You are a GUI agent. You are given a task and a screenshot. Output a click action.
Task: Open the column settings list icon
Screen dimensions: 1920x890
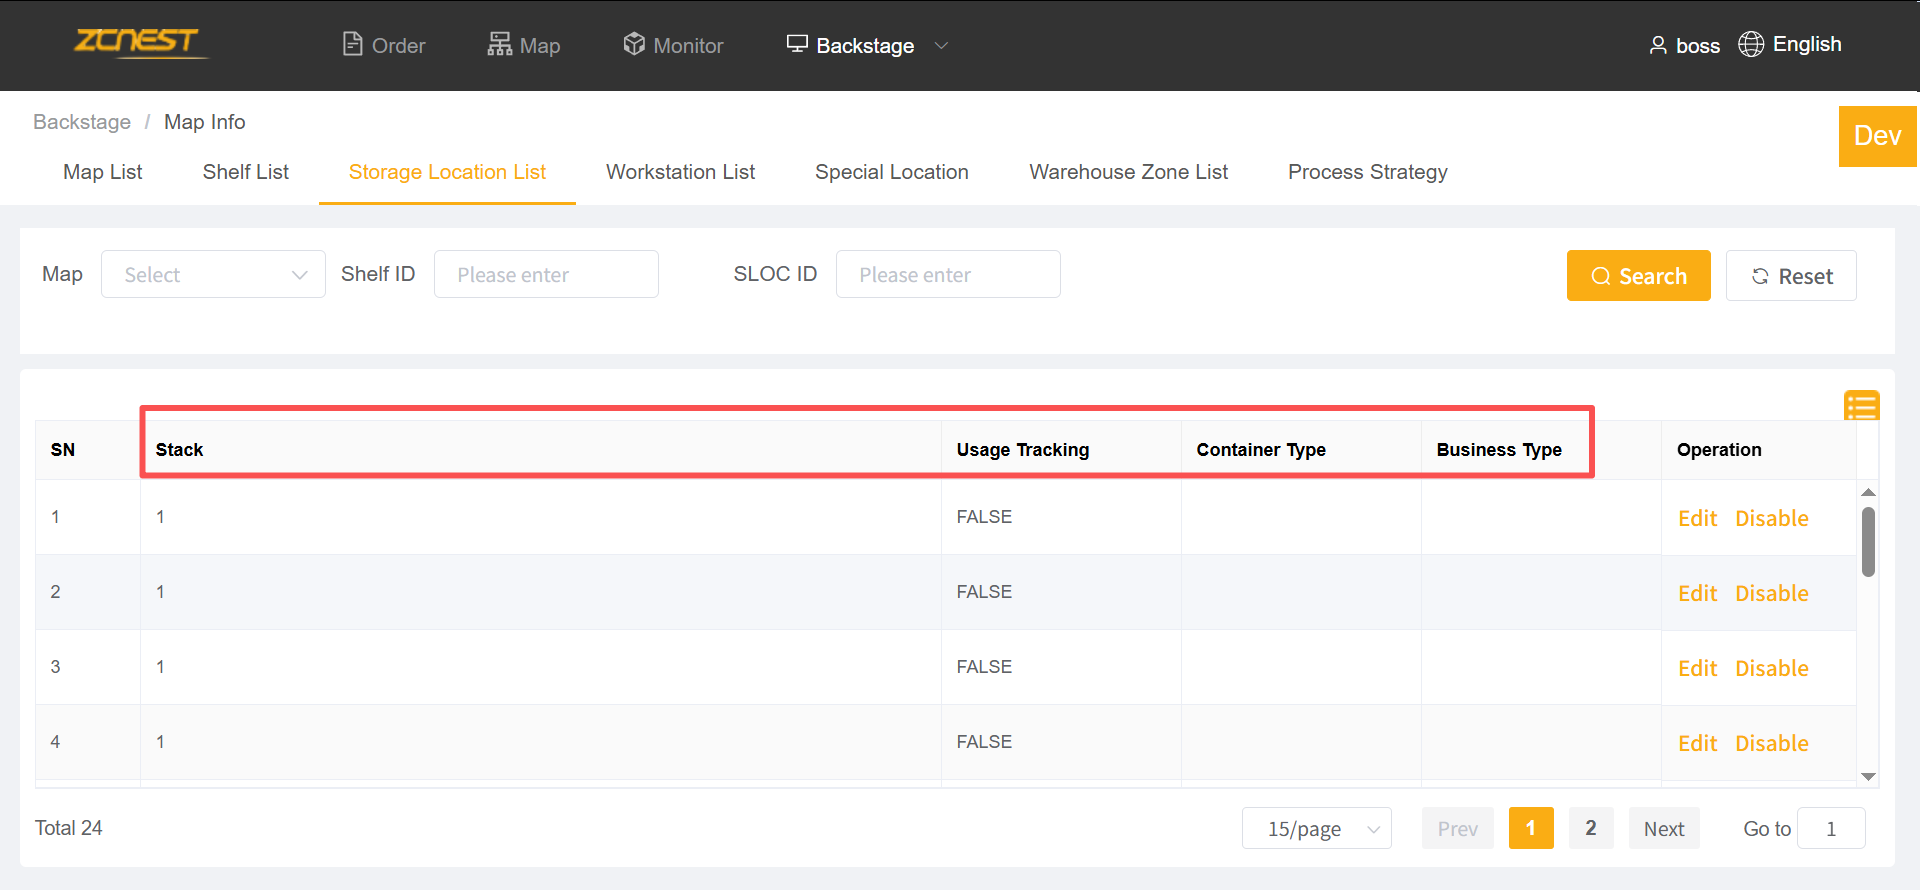(x=1861, y=405)
